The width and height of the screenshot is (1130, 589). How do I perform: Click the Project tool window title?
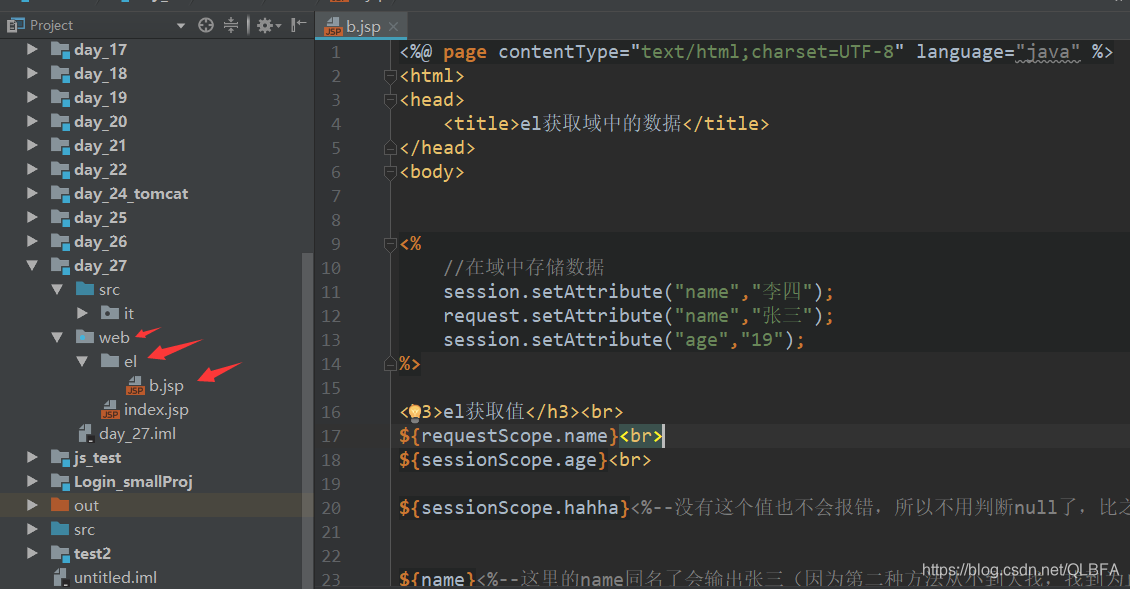pos(51,25)
